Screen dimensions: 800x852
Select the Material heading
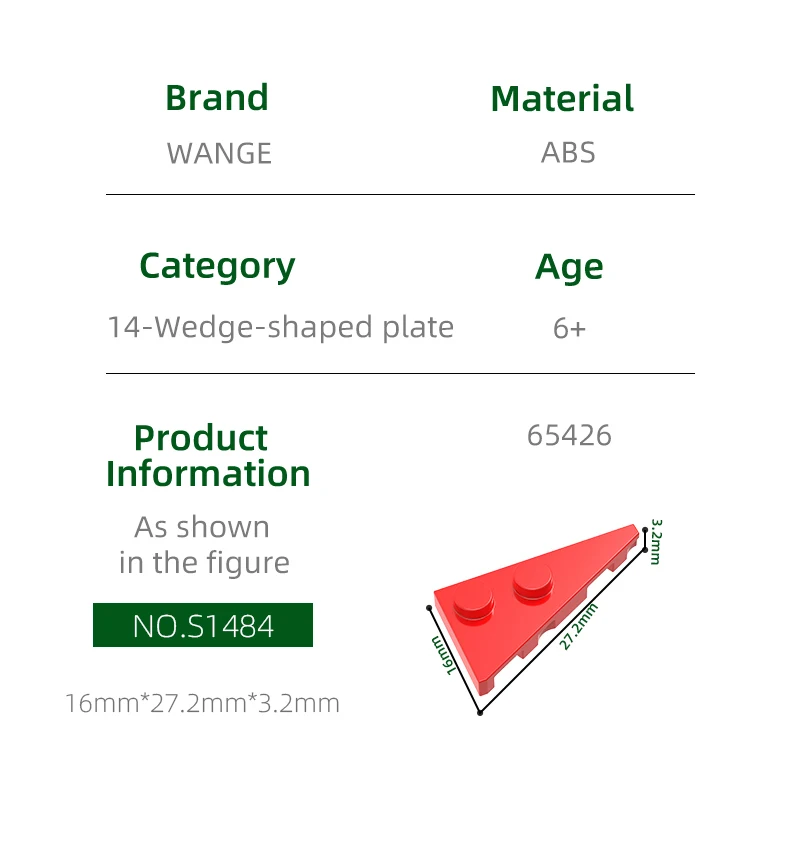coord(562,98)
